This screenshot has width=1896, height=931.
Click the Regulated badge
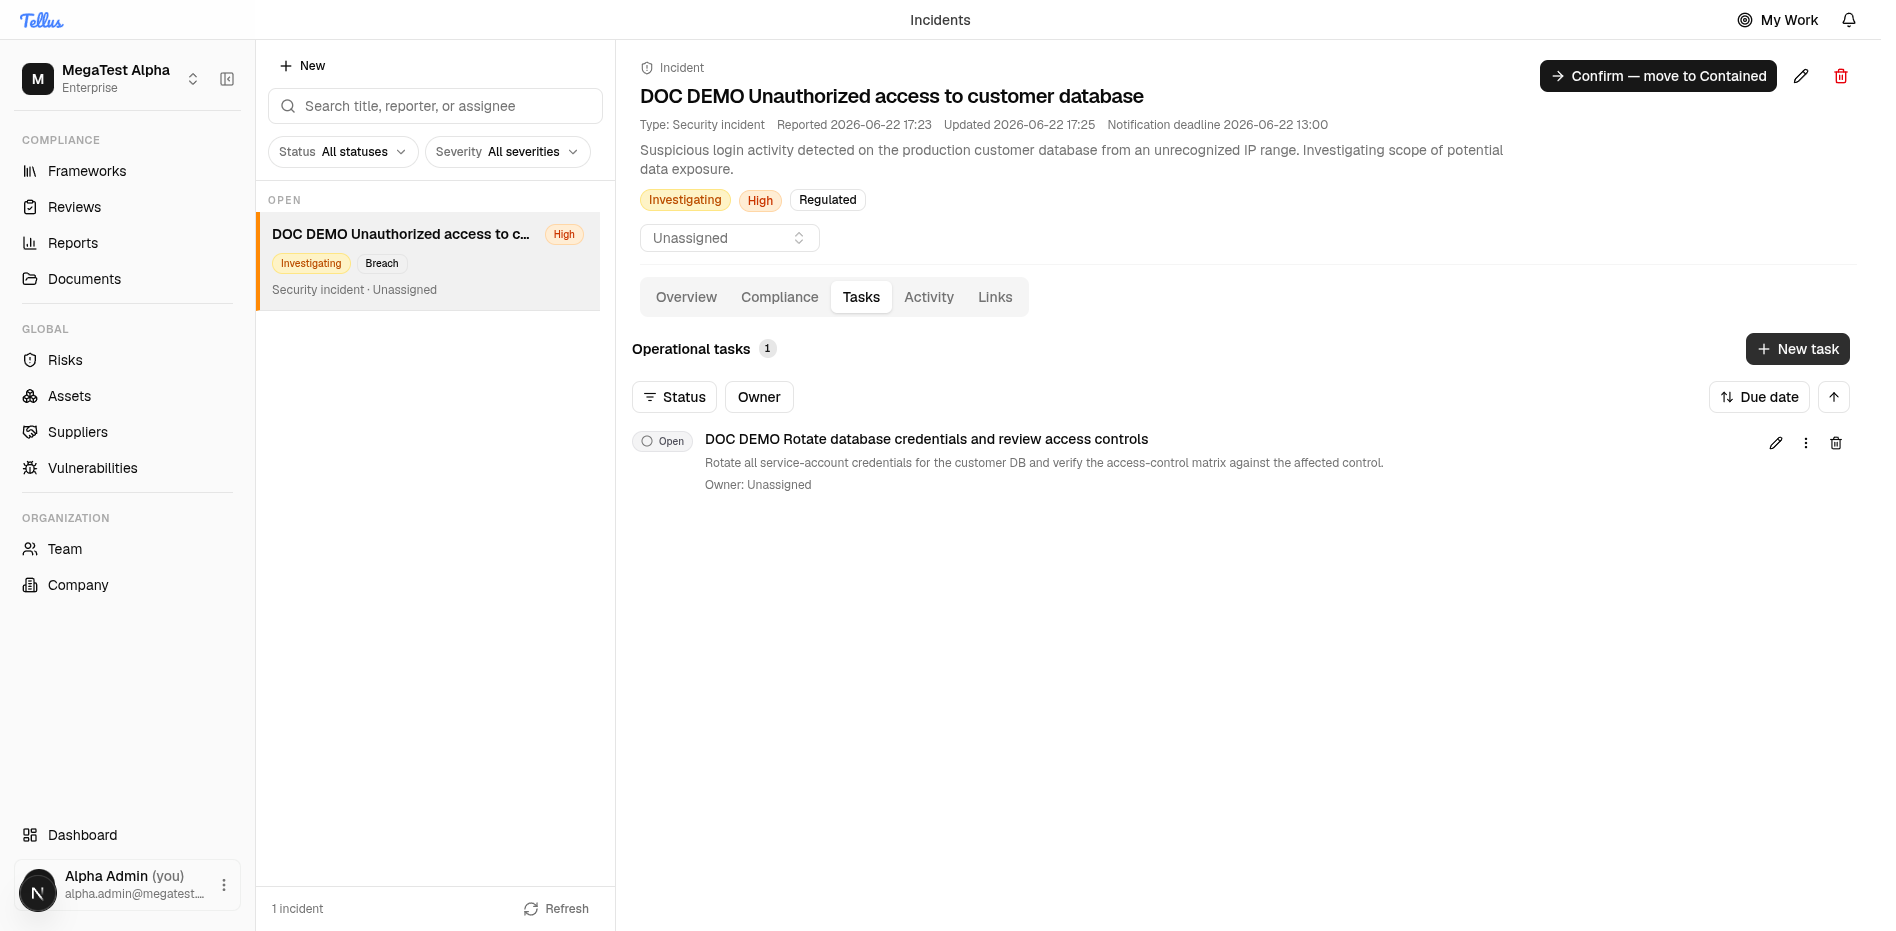click(828, 200)
